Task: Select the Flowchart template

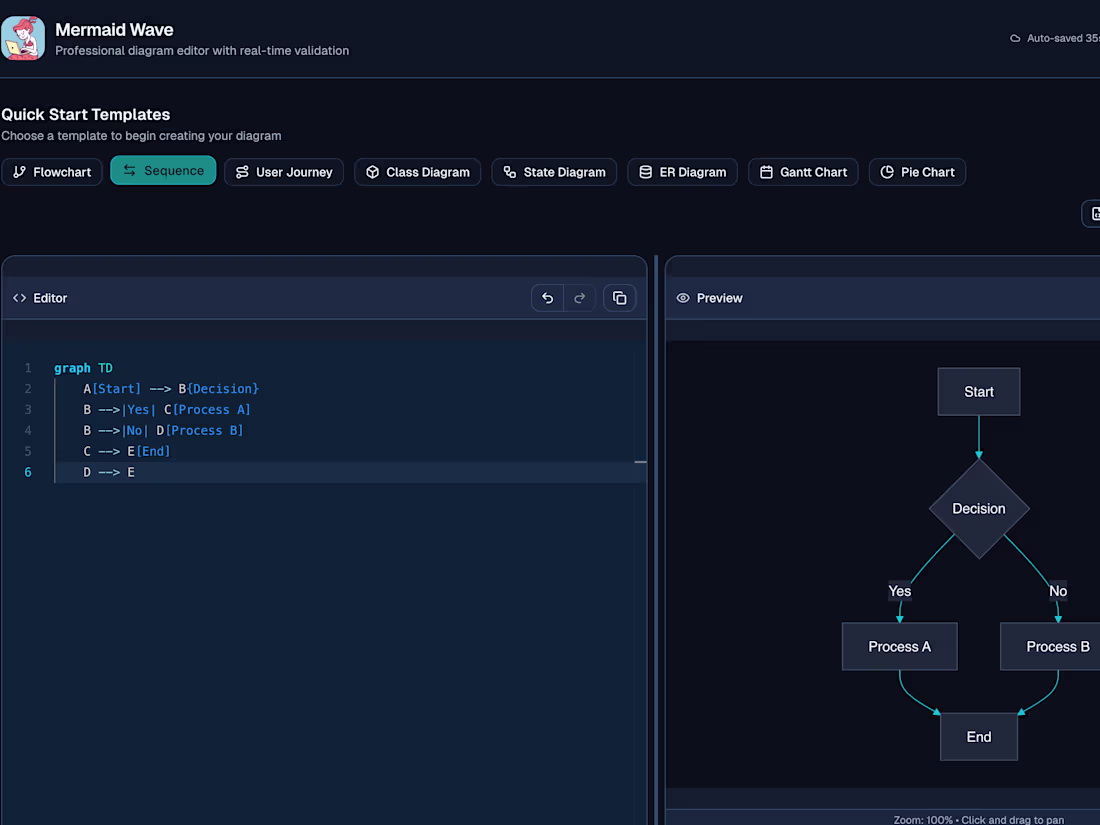Action: point(52,172)
